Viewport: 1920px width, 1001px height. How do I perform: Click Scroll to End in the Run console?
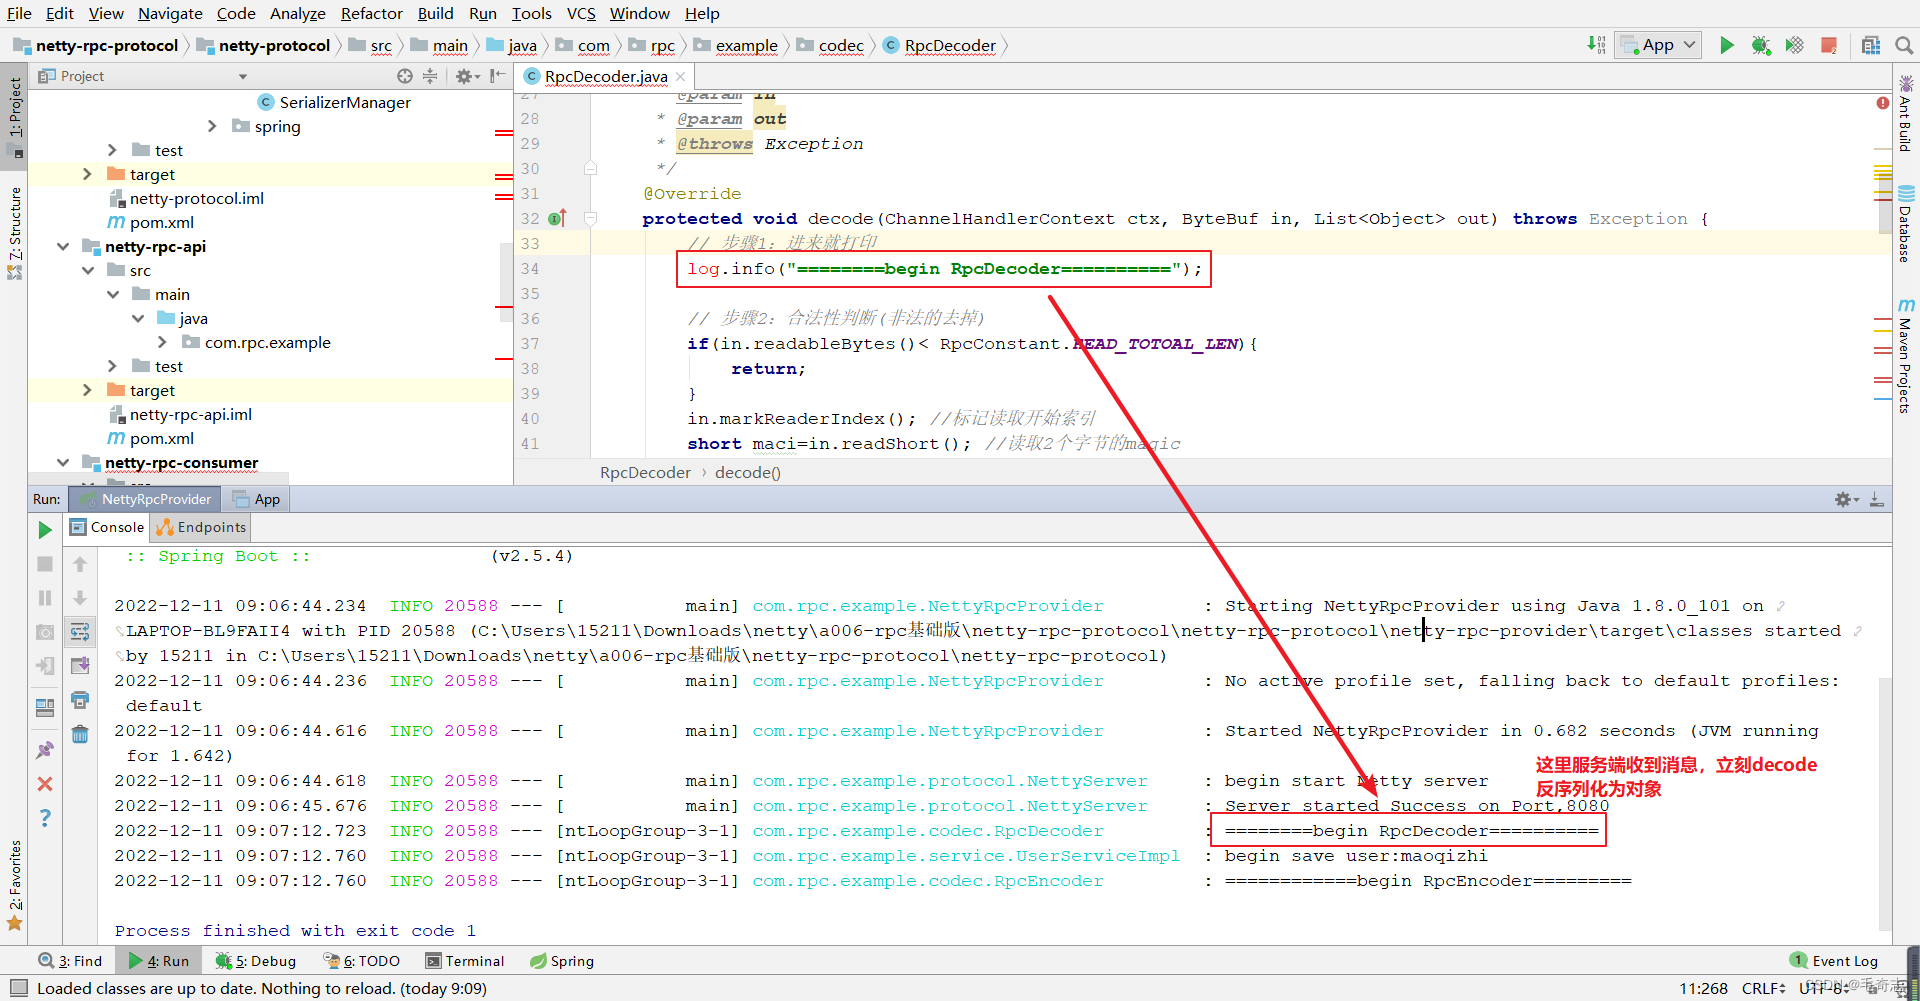[80, 666]
